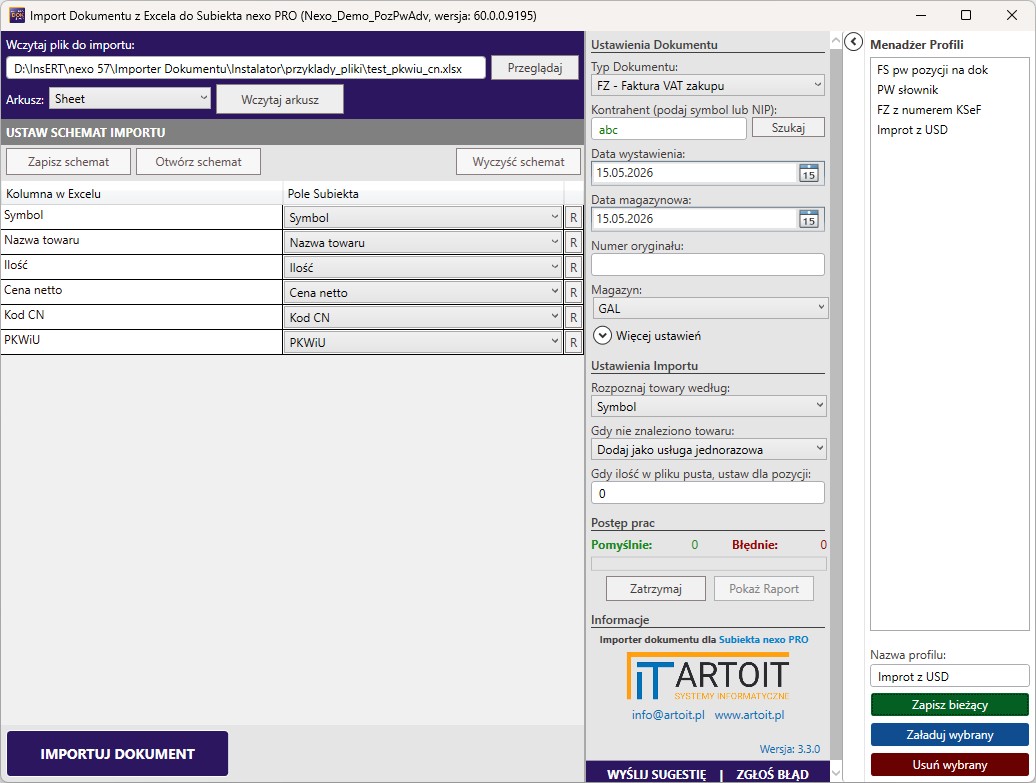Click the R button in PKWiU row
The image size is (1036, 783).
click(x=573, y=342)
